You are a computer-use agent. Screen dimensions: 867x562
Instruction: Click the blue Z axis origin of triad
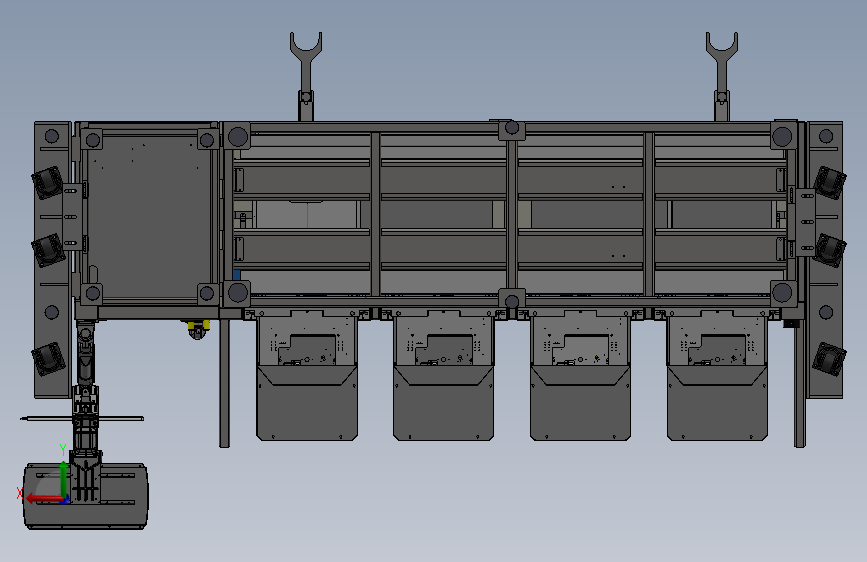(65, 500)
